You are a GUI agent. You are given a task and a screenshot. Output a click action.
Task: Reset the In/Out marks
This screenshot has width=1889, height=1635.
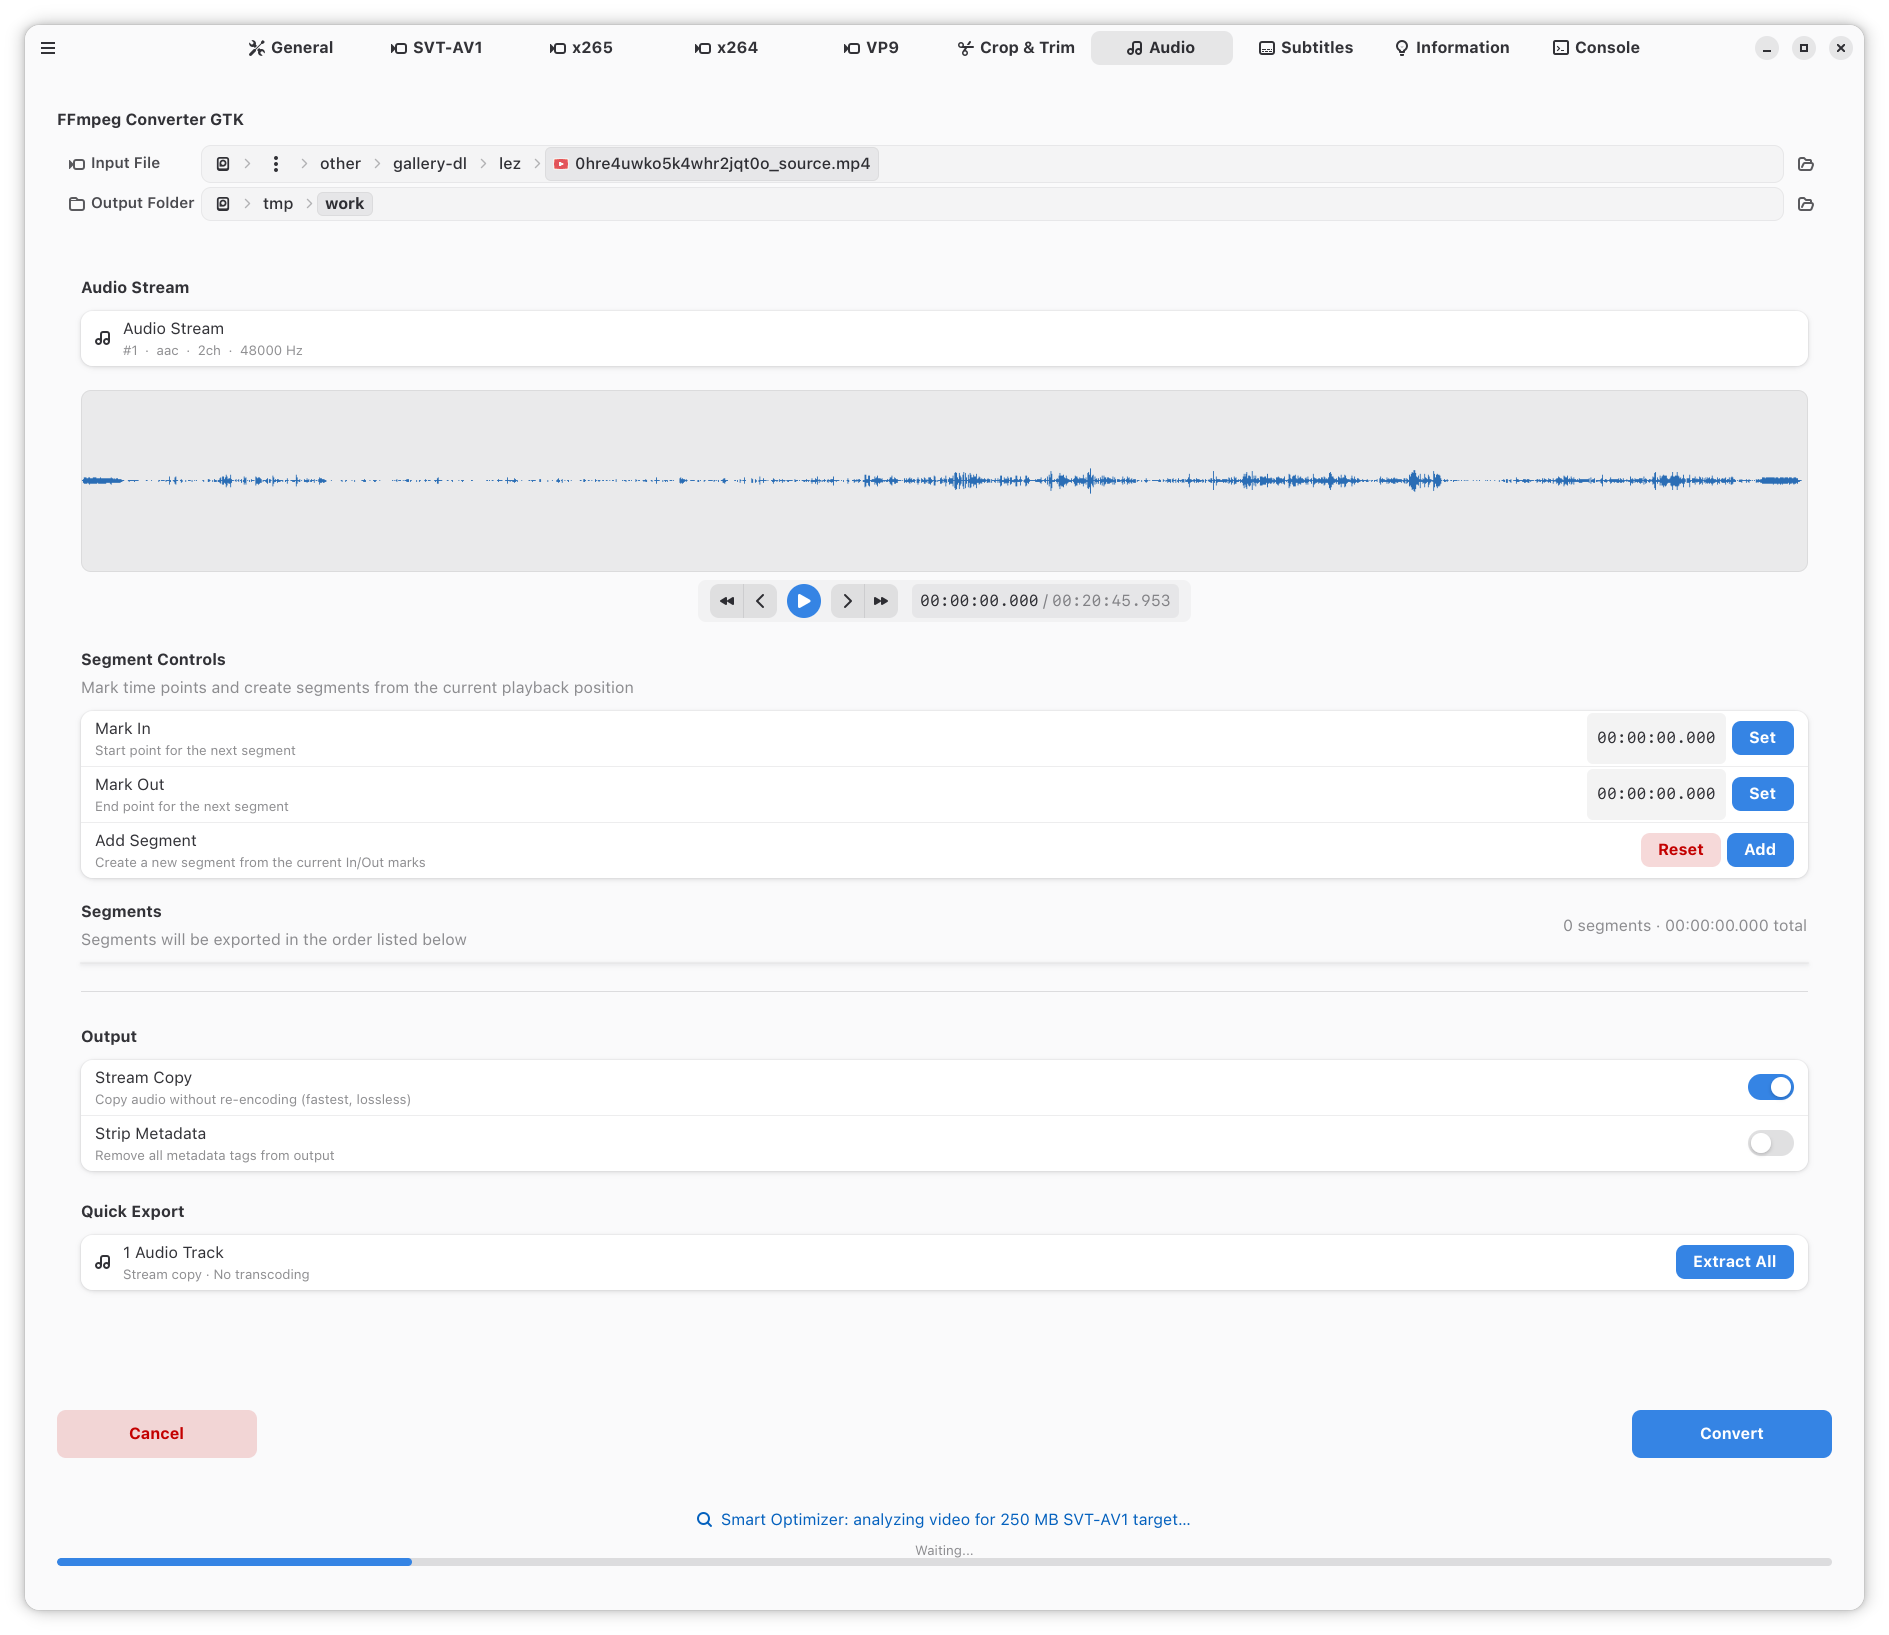[x=1680, y=850]
